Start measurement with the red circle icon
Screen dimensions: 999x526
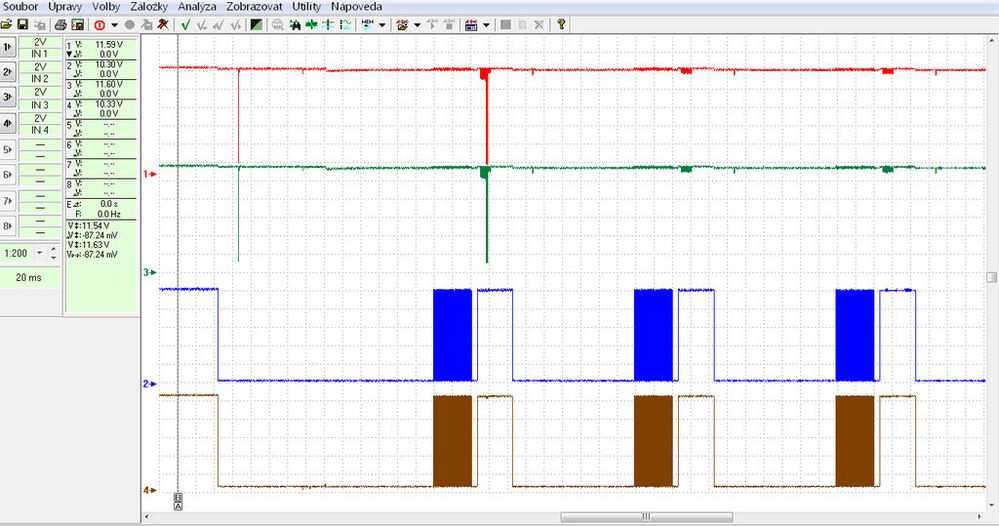click(99, 25)
